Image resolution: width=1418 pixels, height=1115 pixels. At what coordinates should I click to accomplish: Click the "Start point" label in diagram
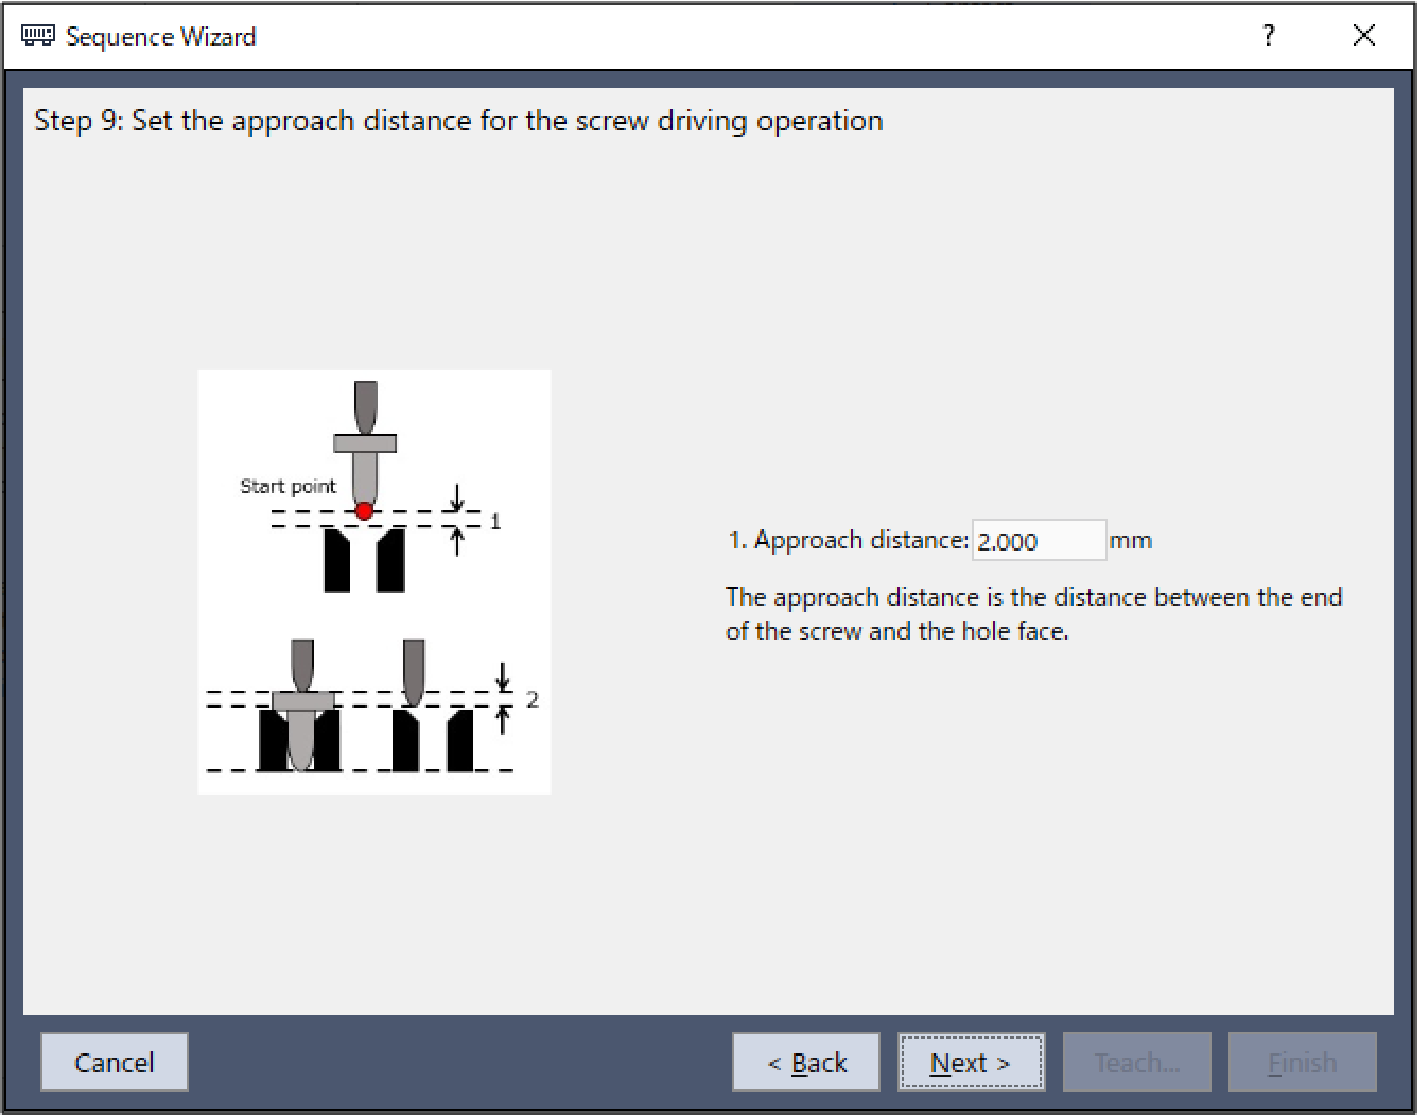(288, 486)
